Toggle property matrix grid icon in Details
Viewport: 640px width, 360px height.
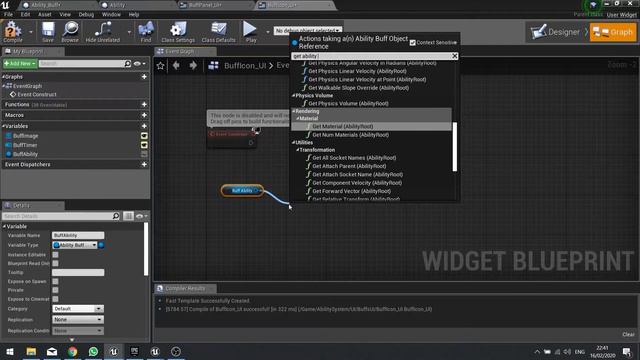[x=128, y=216]
